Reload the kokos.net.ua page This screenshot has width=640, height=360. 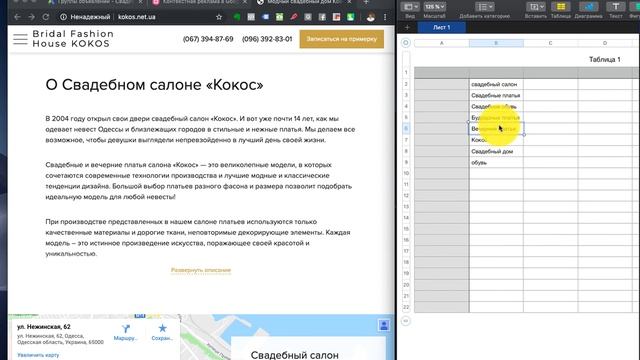pyautogui.click(x=46, y=17)
